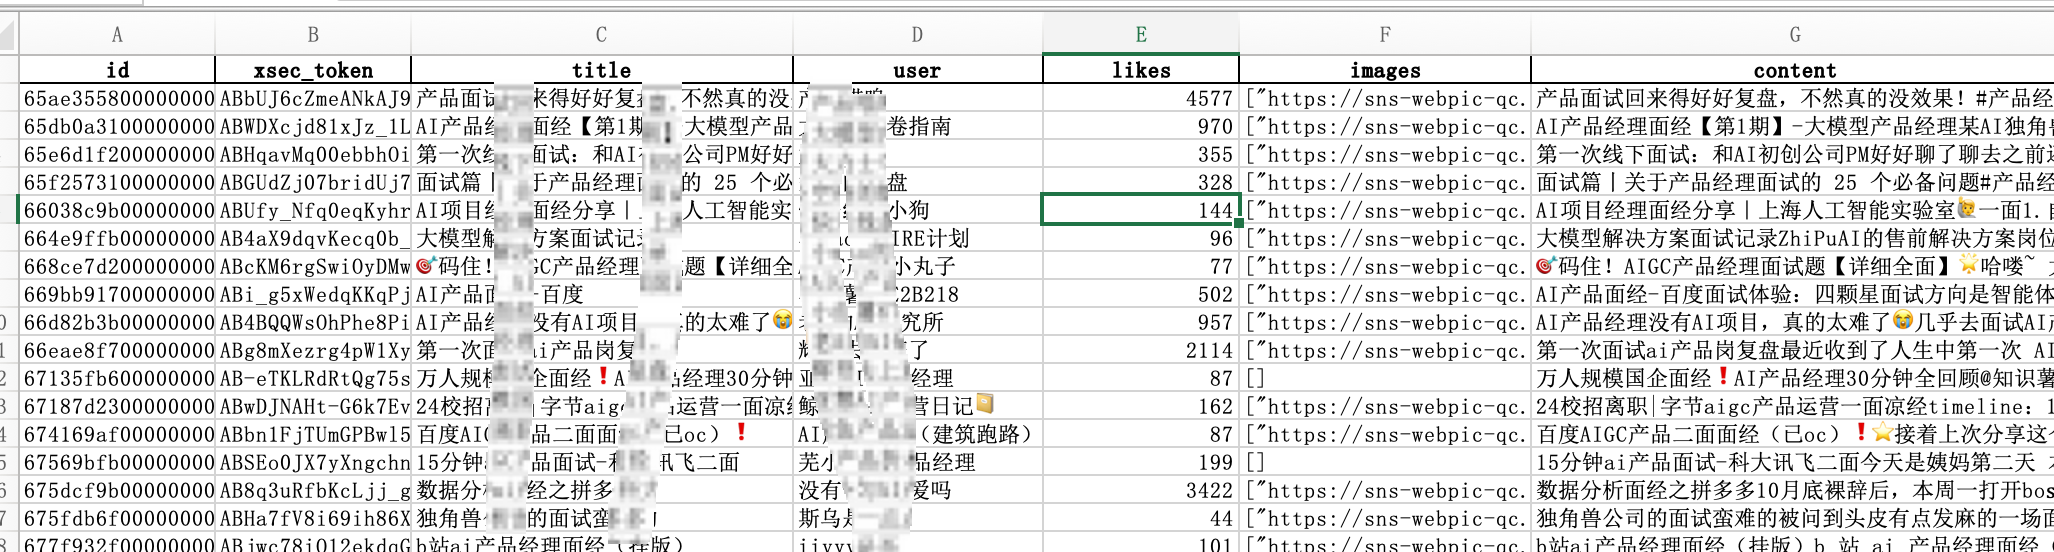Select column G header

point(1793,35)
